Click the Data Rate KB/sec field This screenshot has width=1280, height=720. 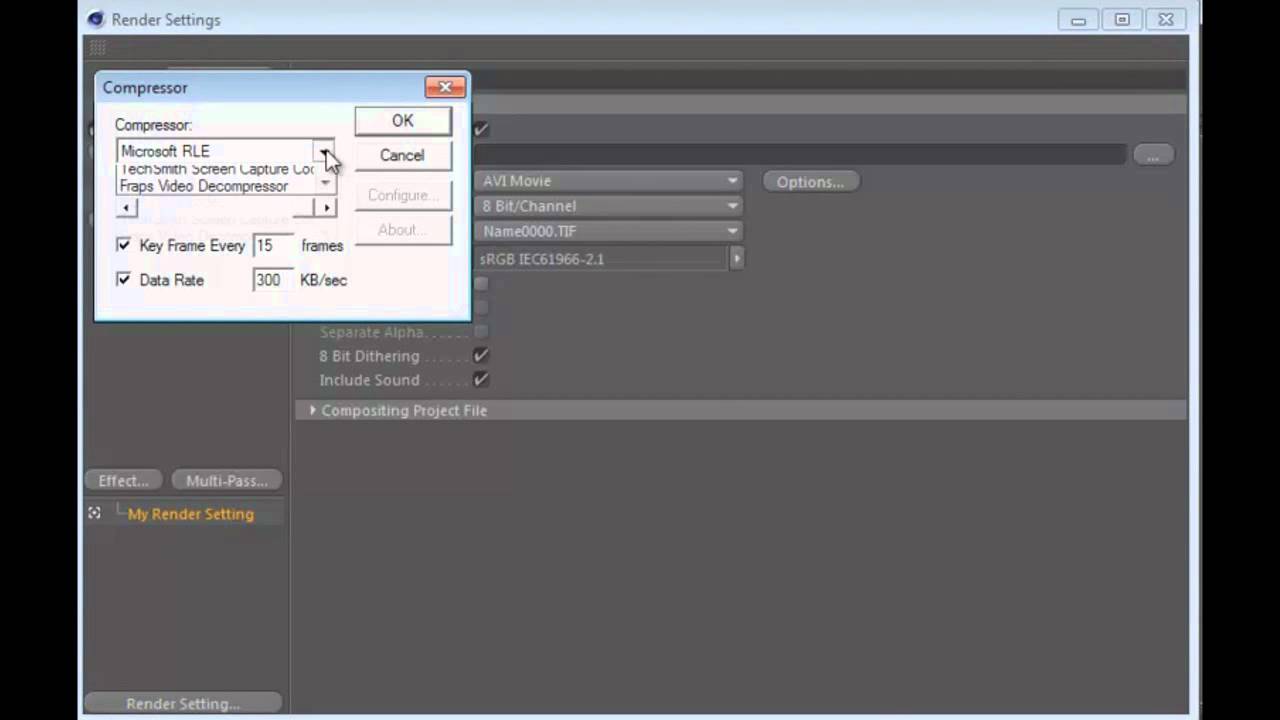(273, 280)
